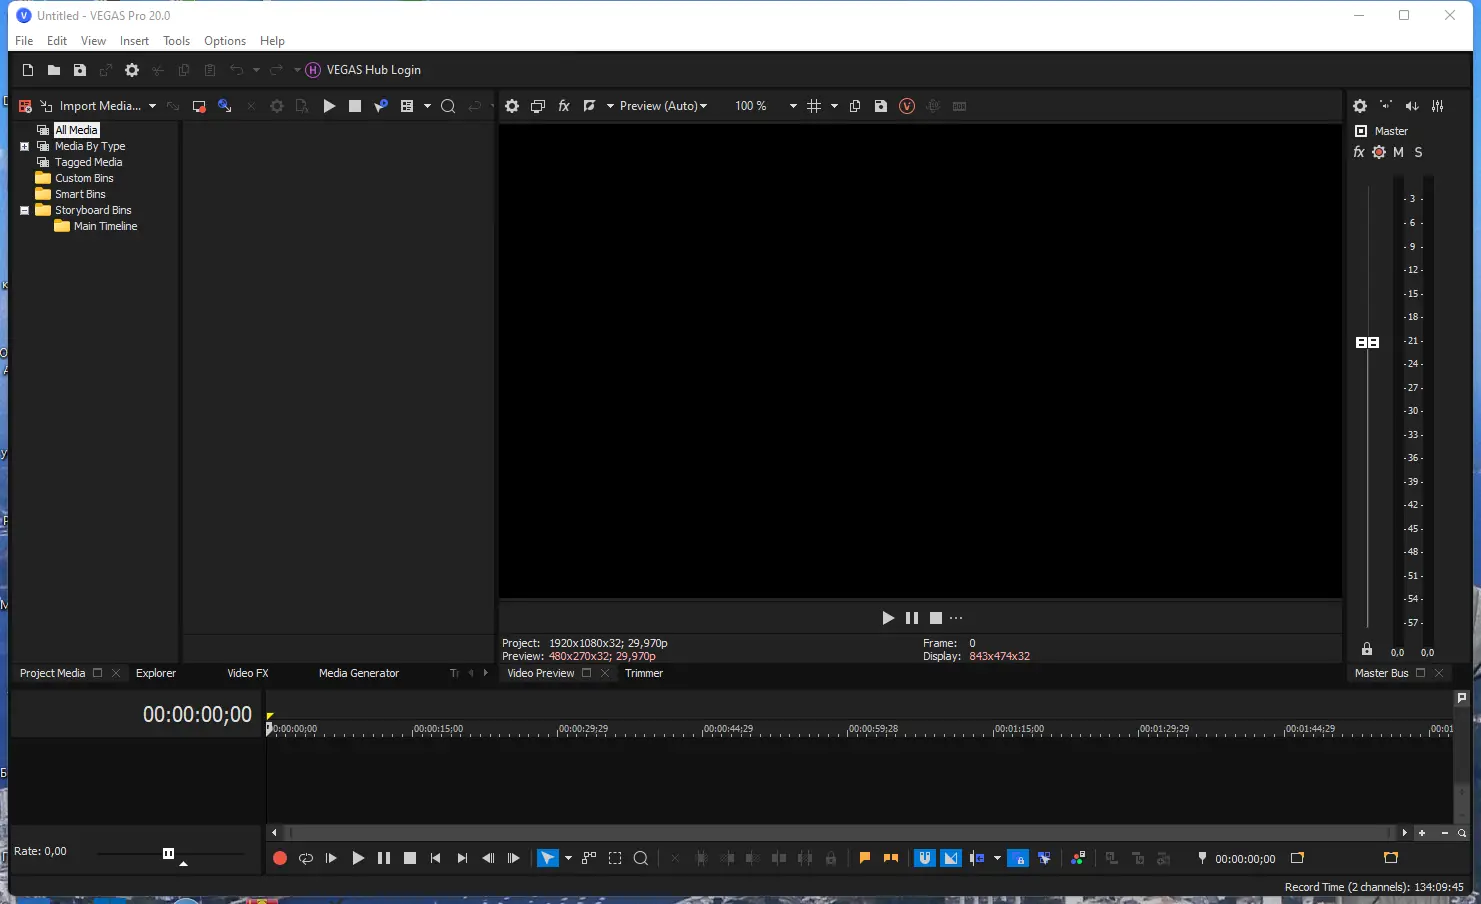Toggle automatic crossfades in timeline toolbar
Viewport: 1481px width, 904px height.
pos(950,858)
